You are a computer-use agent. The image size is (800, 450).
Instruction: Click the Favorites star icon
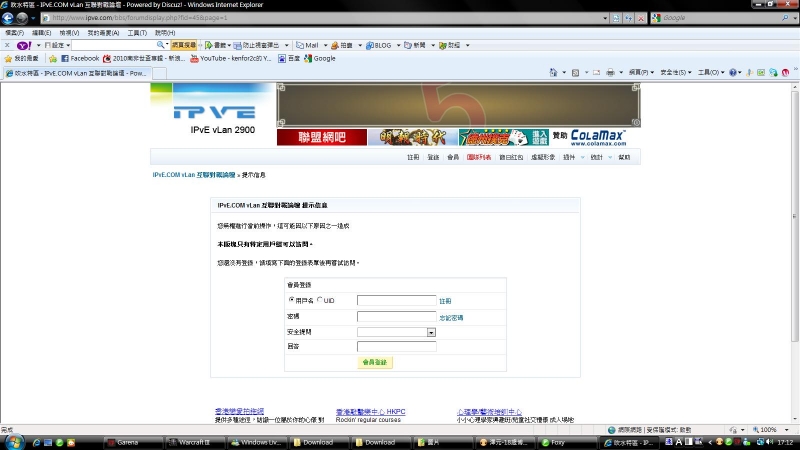point(8,59)
